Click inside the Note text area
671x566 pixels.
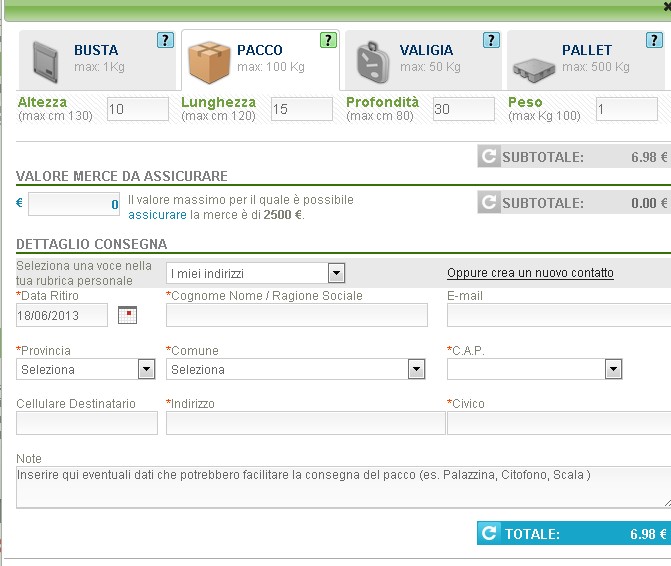click(x=344, y=487)
